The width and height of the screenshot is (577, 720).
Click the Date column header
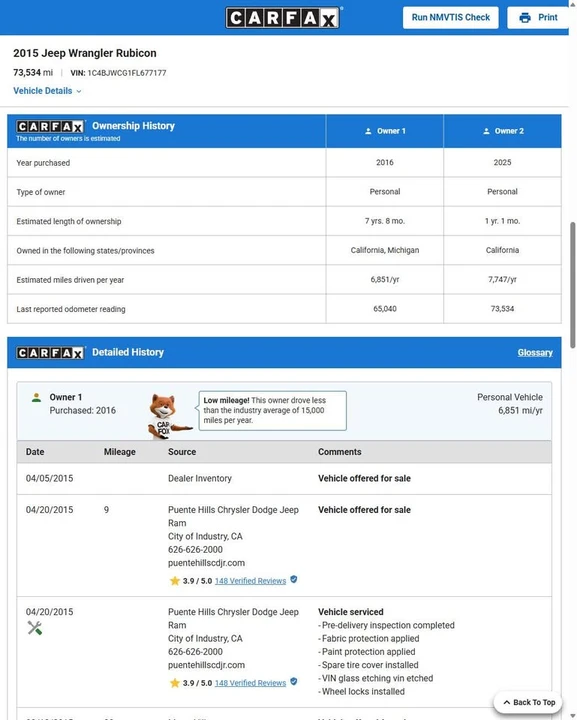pyautogui.click(x=35, y=452)
